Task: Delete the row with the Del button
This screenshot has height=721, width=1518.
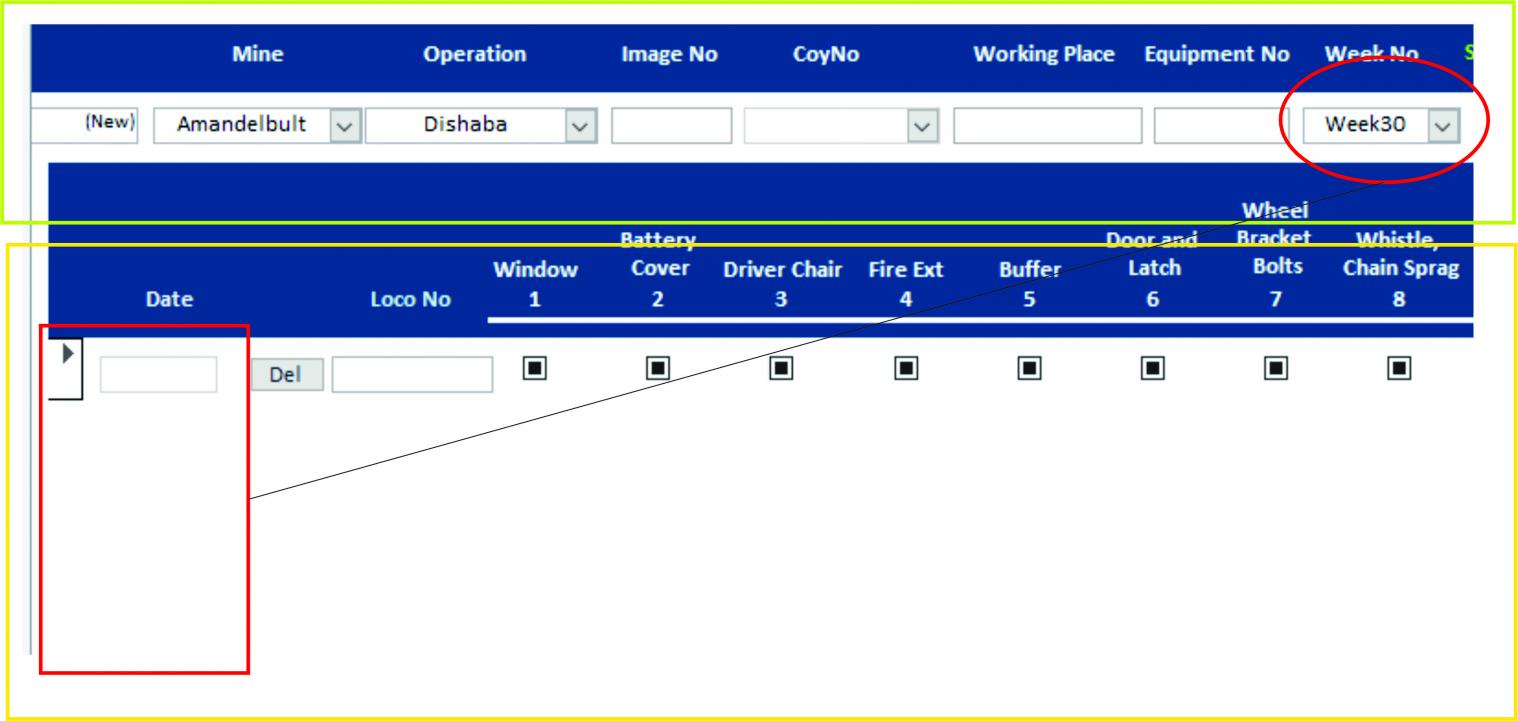Action: click(x=286, y=376)
